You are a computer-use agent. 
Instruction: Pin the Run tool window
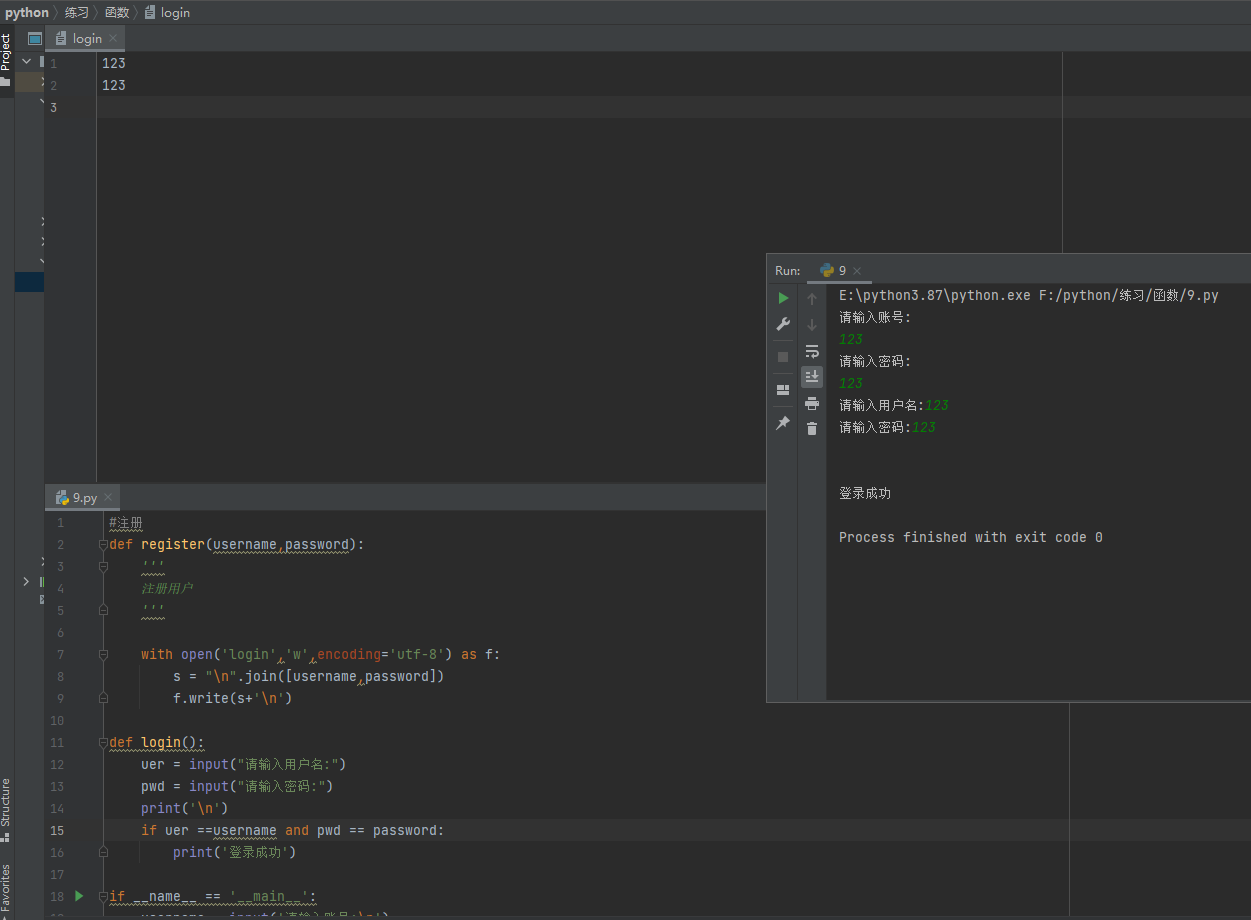coord(783,423)
